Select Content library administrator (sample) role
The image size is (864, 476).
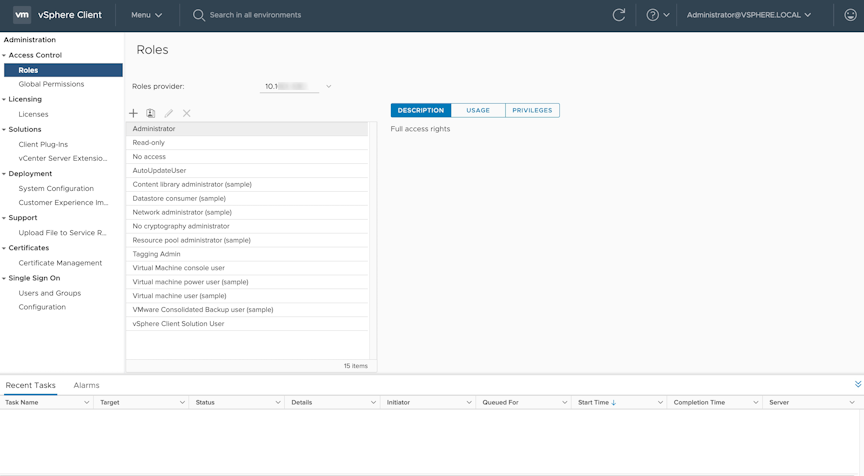tap(247, 185)
